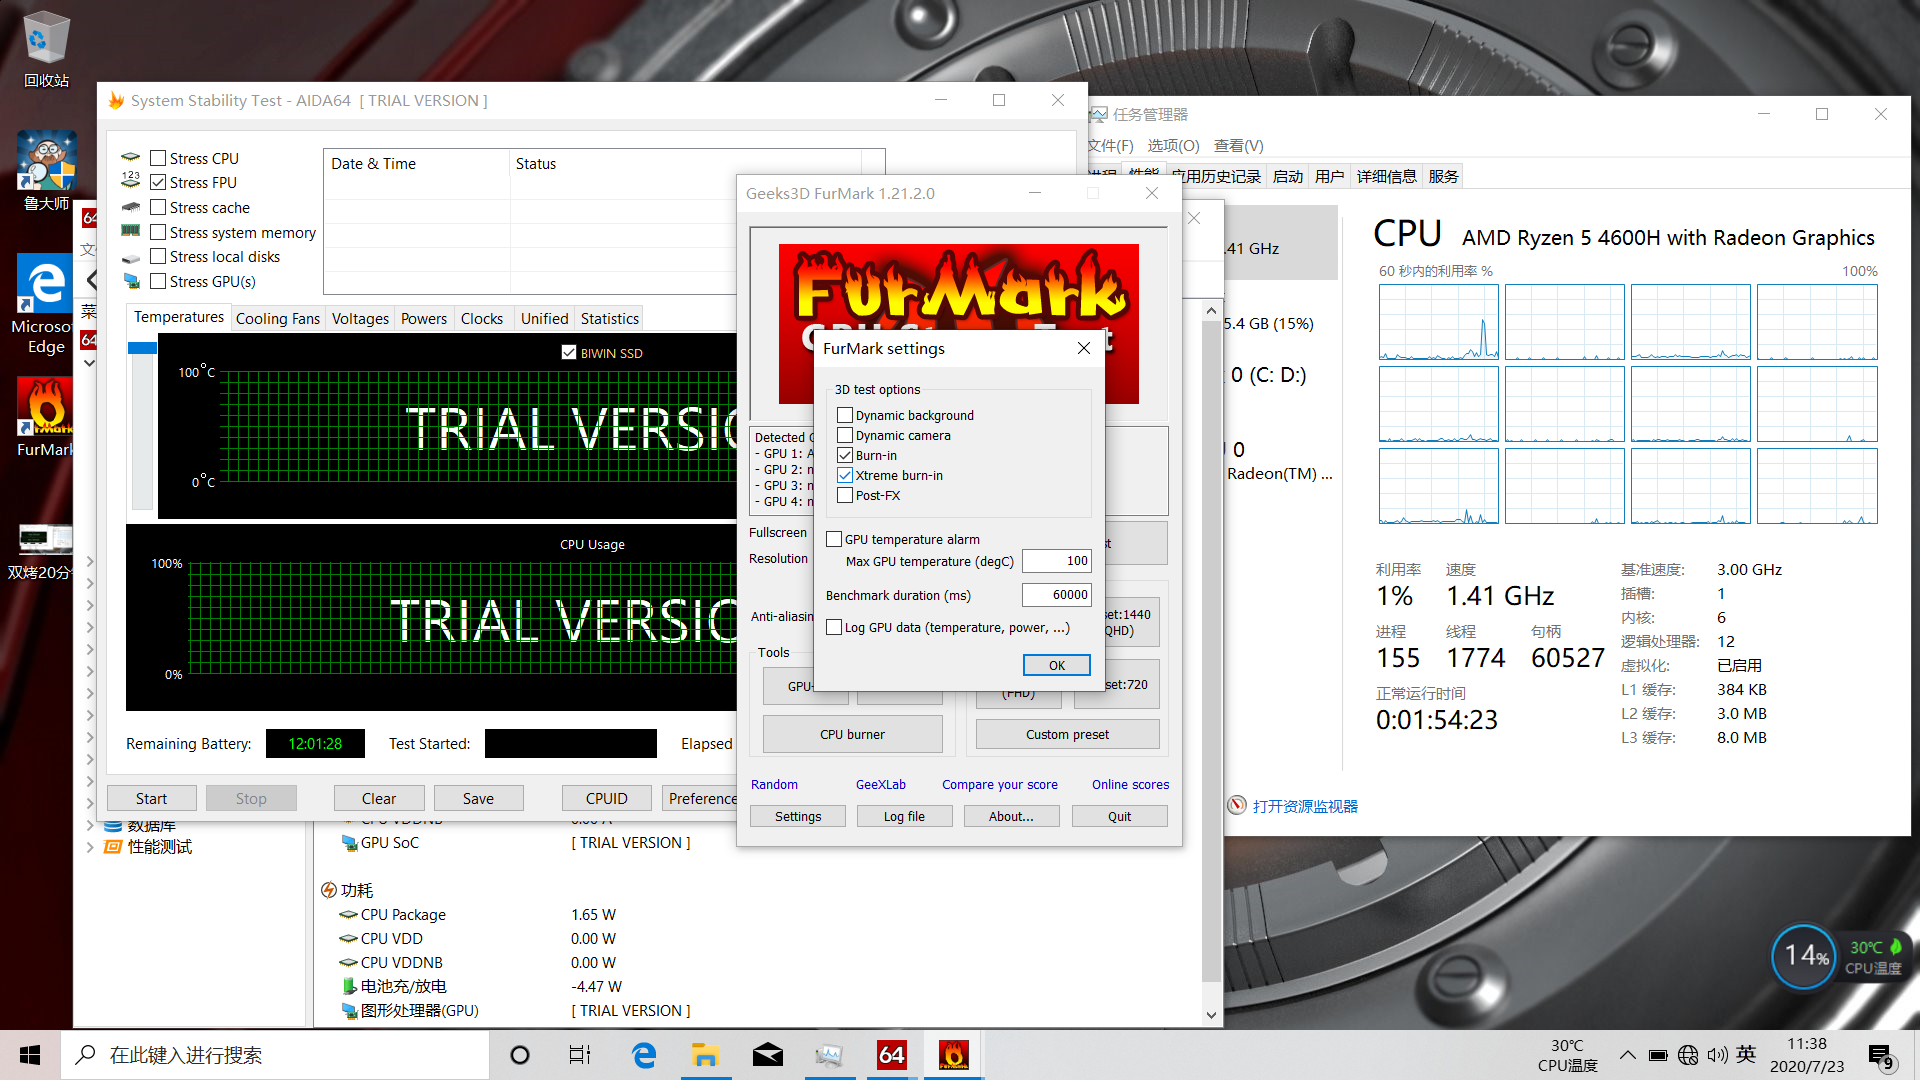Enable the Post-FX option
This screenshot has width=1920, height=1080.
point(845,495)
